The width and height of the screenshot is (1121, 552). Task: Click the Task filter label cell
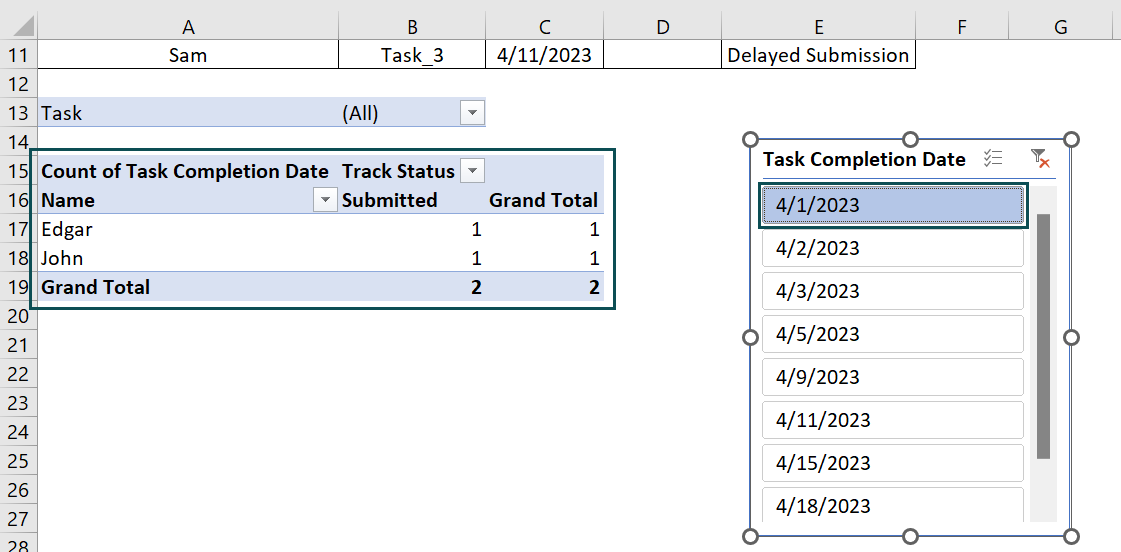point(188,113)
